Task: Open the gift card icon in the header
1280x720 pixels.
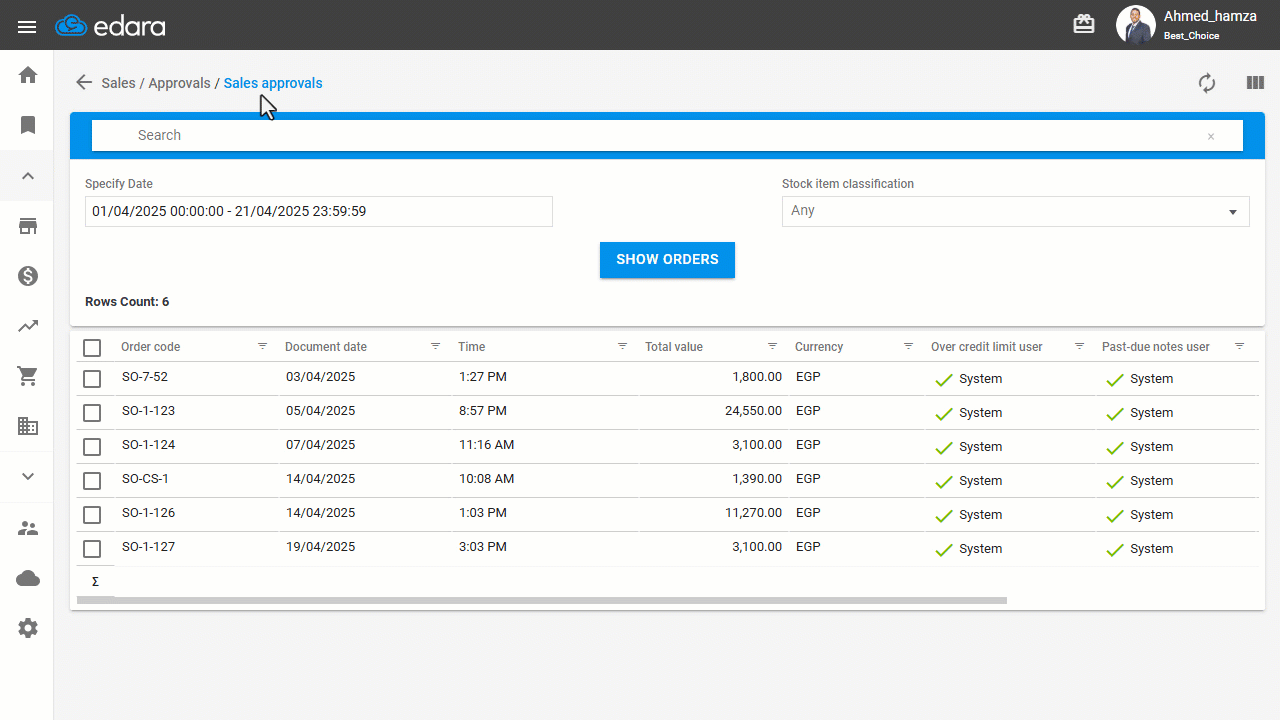Action: pos(1084,25)
